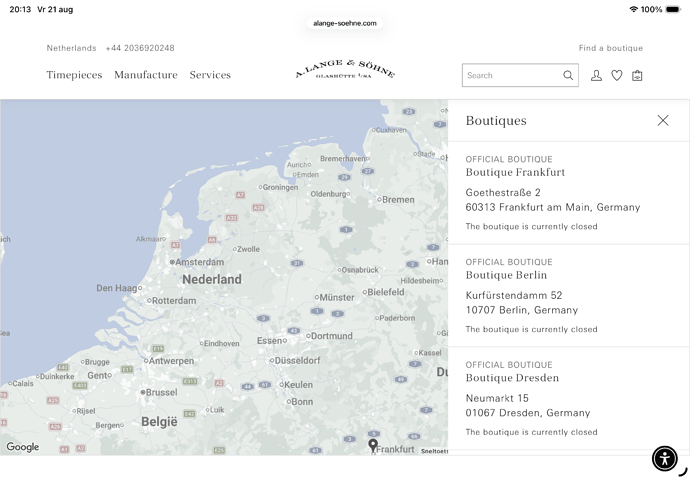Click the Dortmund label on the map
Viewport: 690px width, 479px height.
click(332, 336)
